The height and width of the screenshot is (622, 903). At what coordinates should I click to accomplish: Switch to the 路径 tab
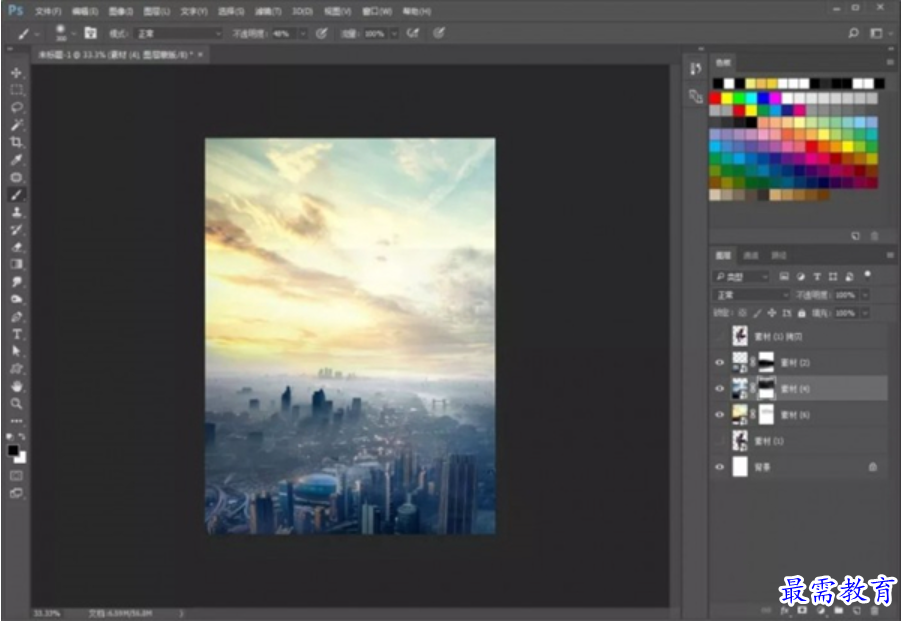(779, 255)
